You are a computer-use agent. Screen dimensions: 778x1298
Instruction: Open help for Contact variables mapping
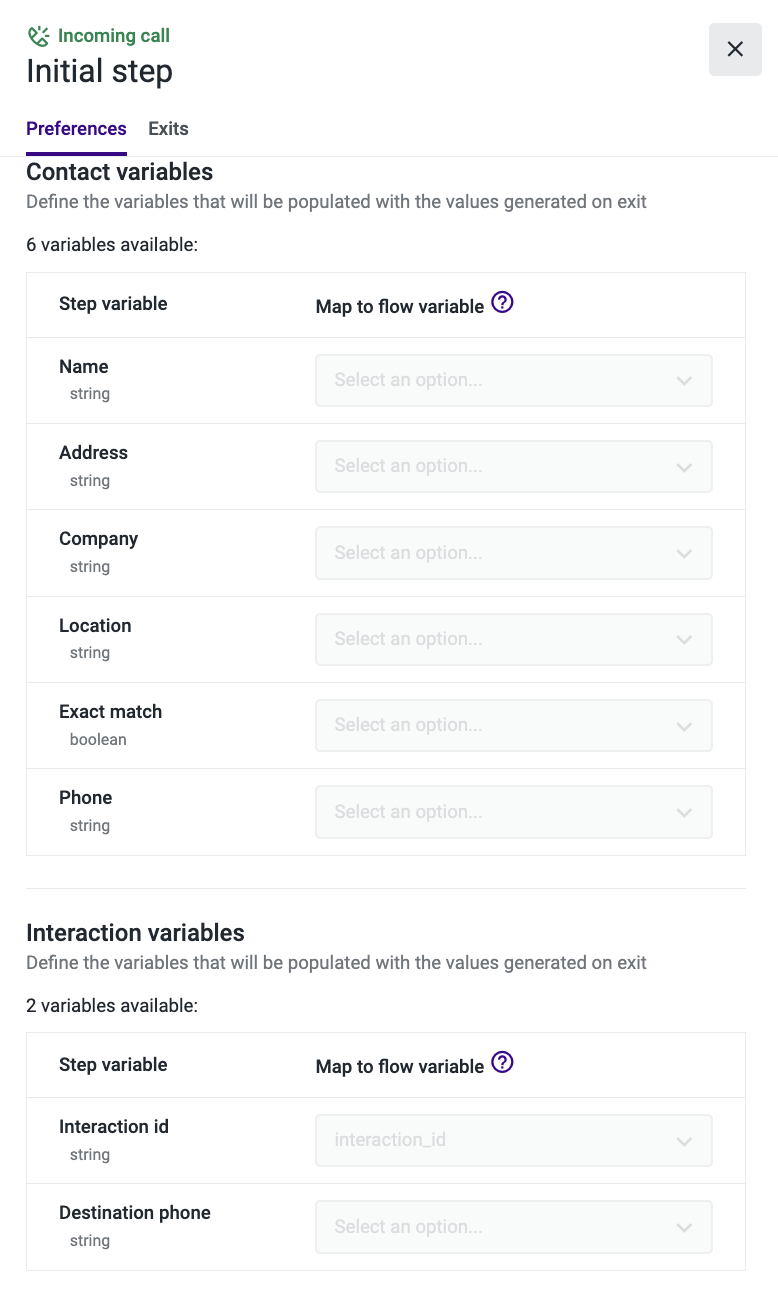point(503,303)
